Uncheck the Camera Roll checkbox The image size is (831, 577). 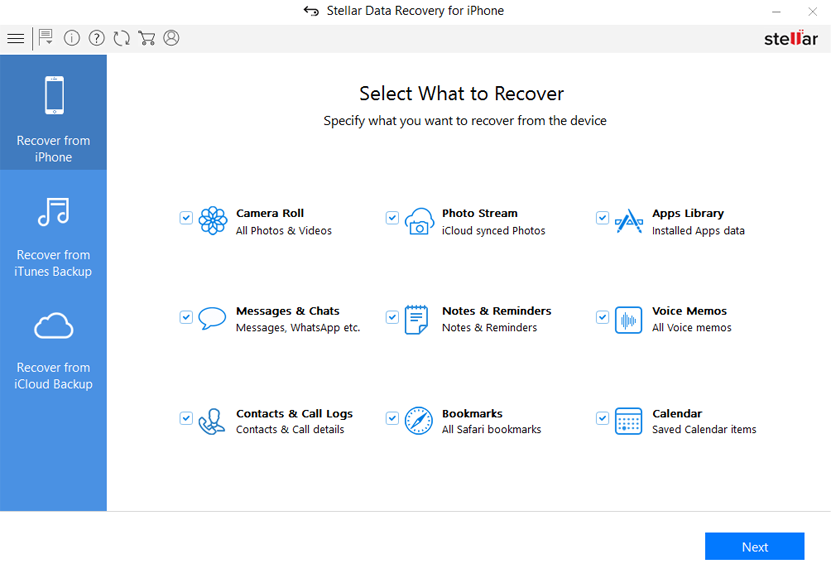(x=186, y=218)
